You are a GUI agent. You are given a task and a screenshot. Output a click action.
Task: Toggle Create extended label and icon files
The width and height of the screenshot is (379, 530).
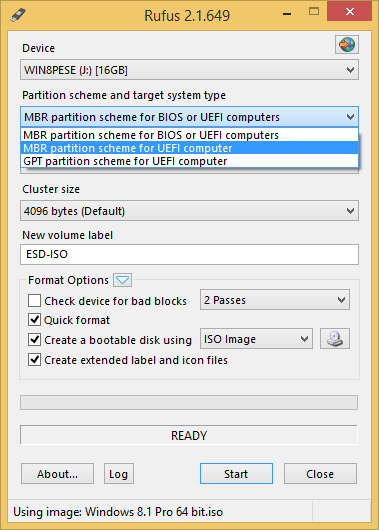34,360
